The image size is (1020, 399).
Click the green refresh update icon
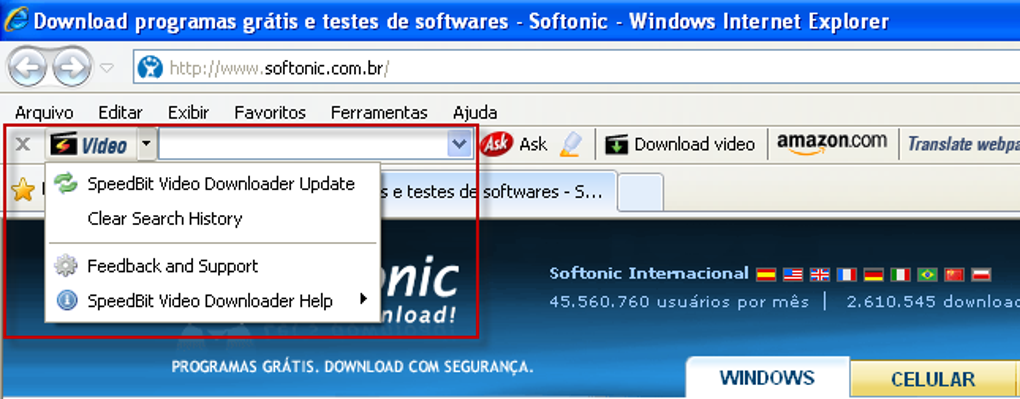66,184
